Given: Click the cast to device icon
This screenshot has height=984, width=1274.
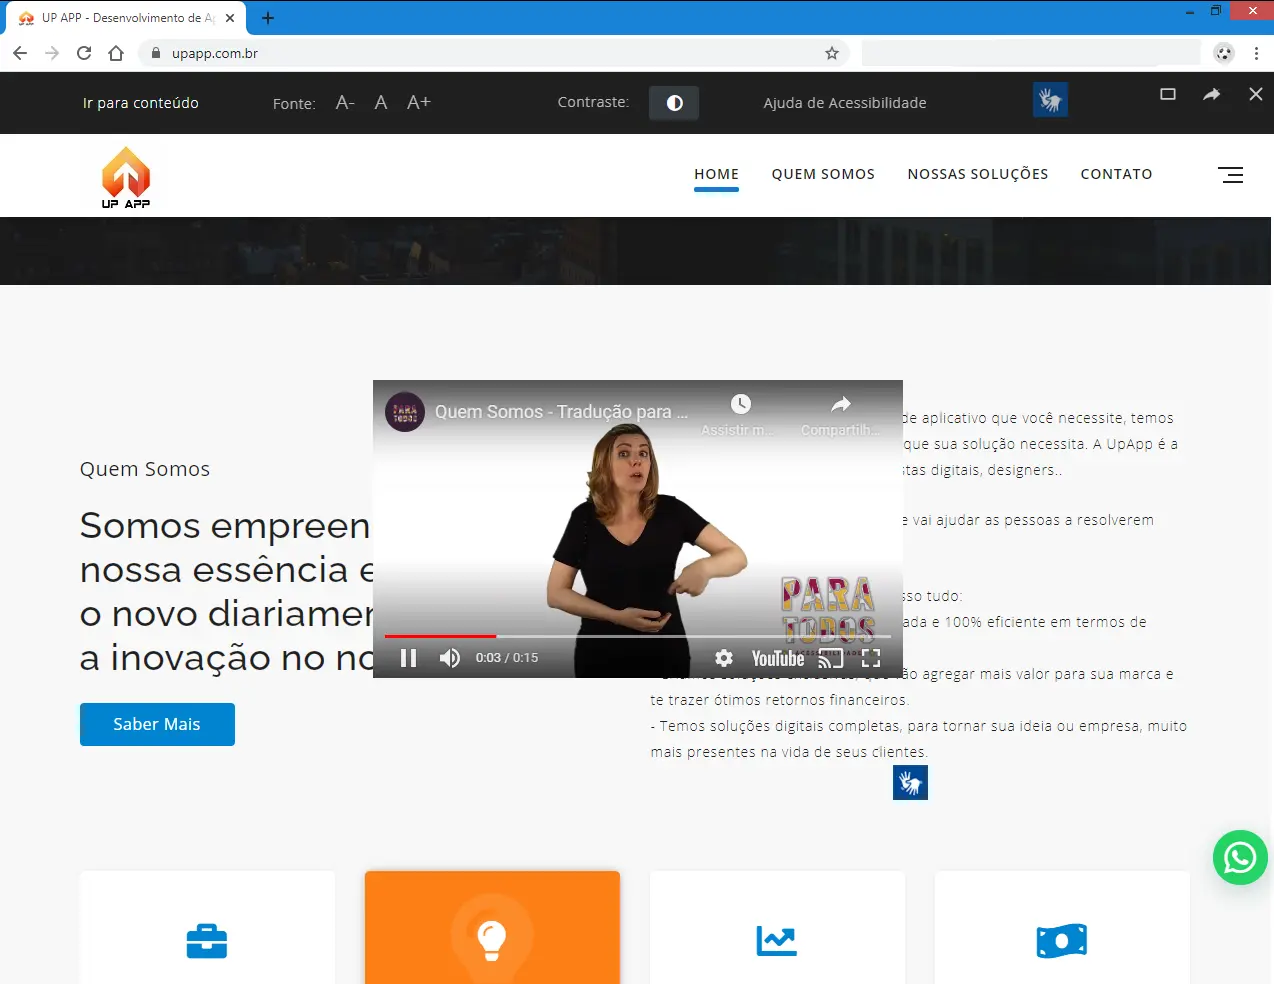Looking at the screenshot, I should click(x=830, y=658).
